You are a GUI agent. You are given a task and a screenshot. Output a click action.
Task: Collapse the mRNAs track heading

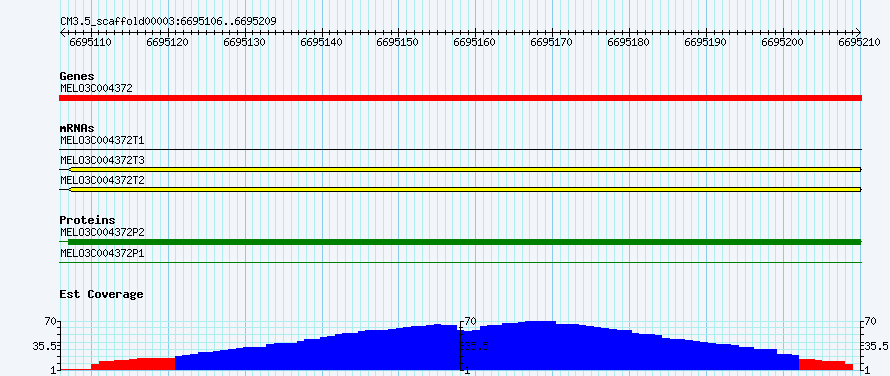click(77, 128)
